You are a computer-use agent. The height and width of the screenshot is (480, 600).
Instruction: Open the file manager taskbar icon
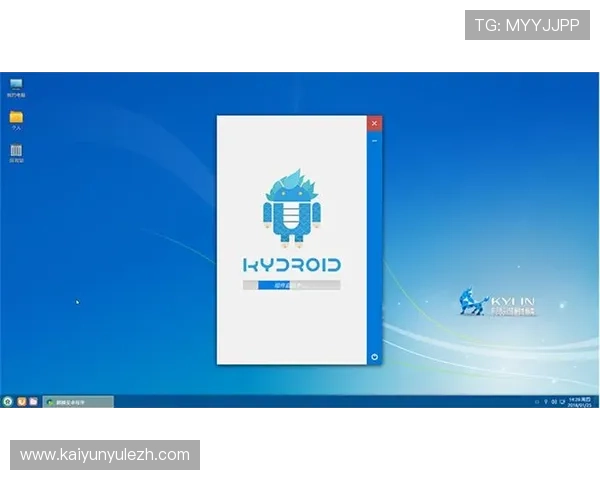(34, 401)
